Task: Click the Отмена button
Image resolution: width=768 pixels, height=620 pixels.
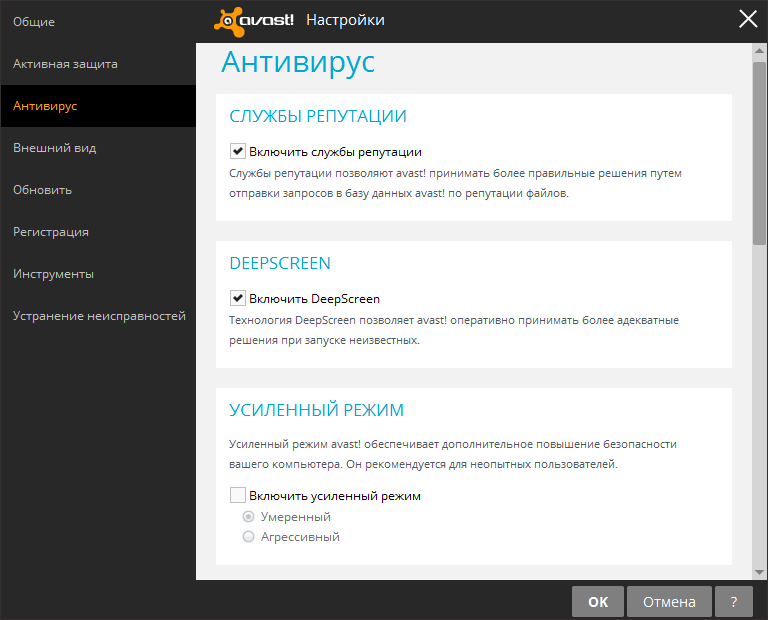Action: 669,601
